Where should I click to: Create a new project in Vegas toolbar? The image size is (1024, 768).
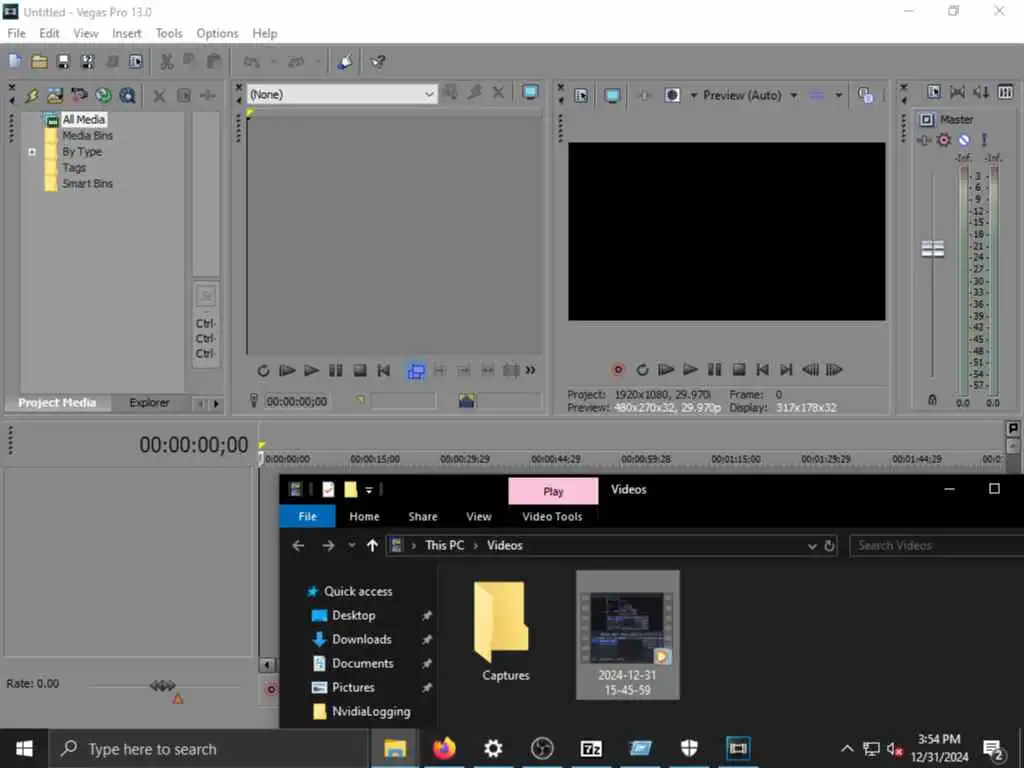[15, 61]
